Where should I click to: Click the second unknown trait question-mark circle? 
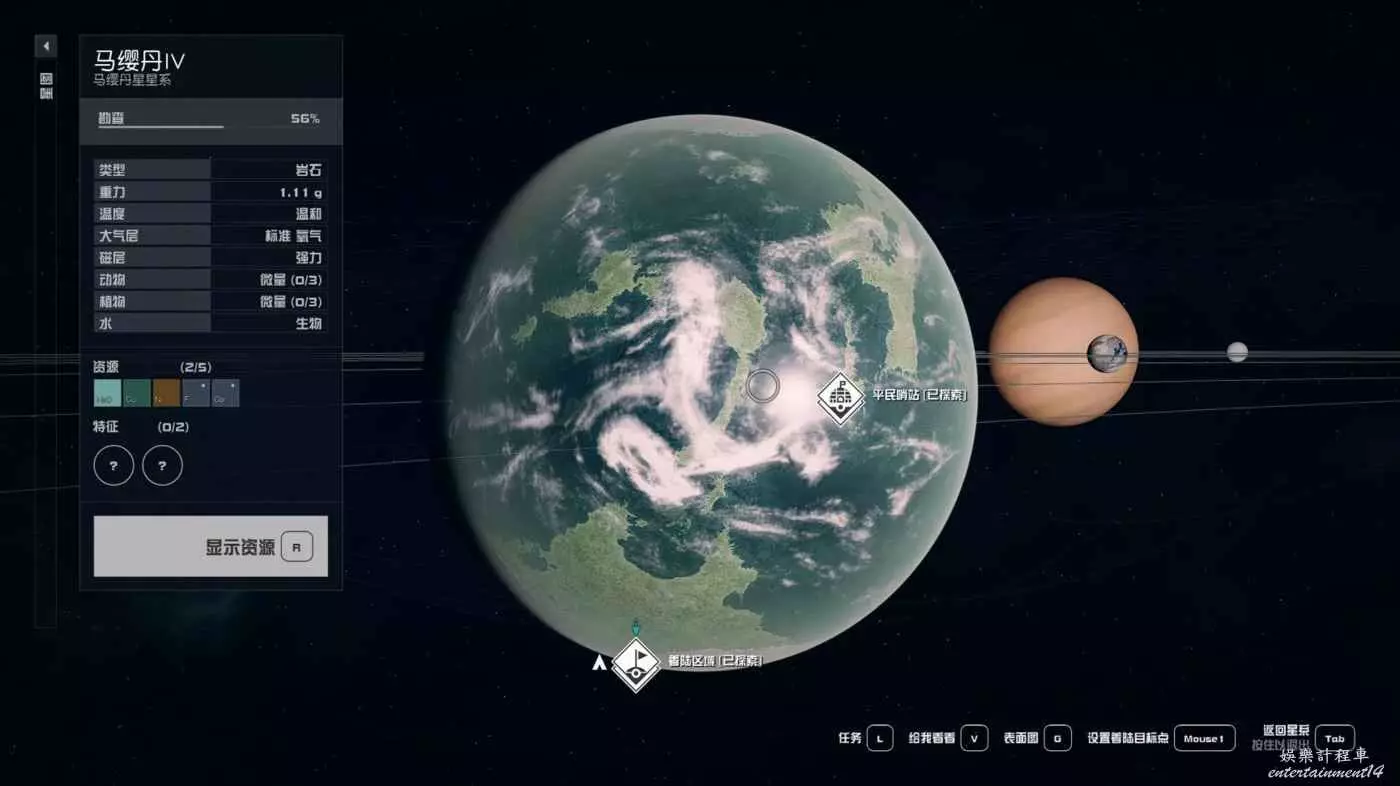(162, 465)
